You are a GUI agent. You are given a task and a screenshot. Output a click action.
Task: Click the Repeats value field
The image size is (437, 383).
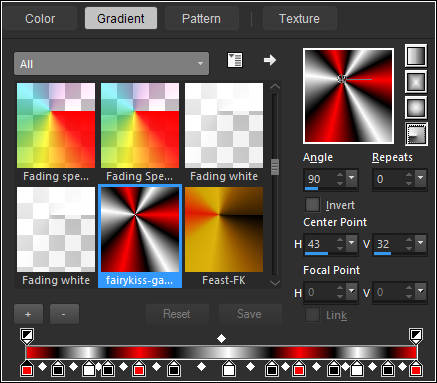[389, 179]
